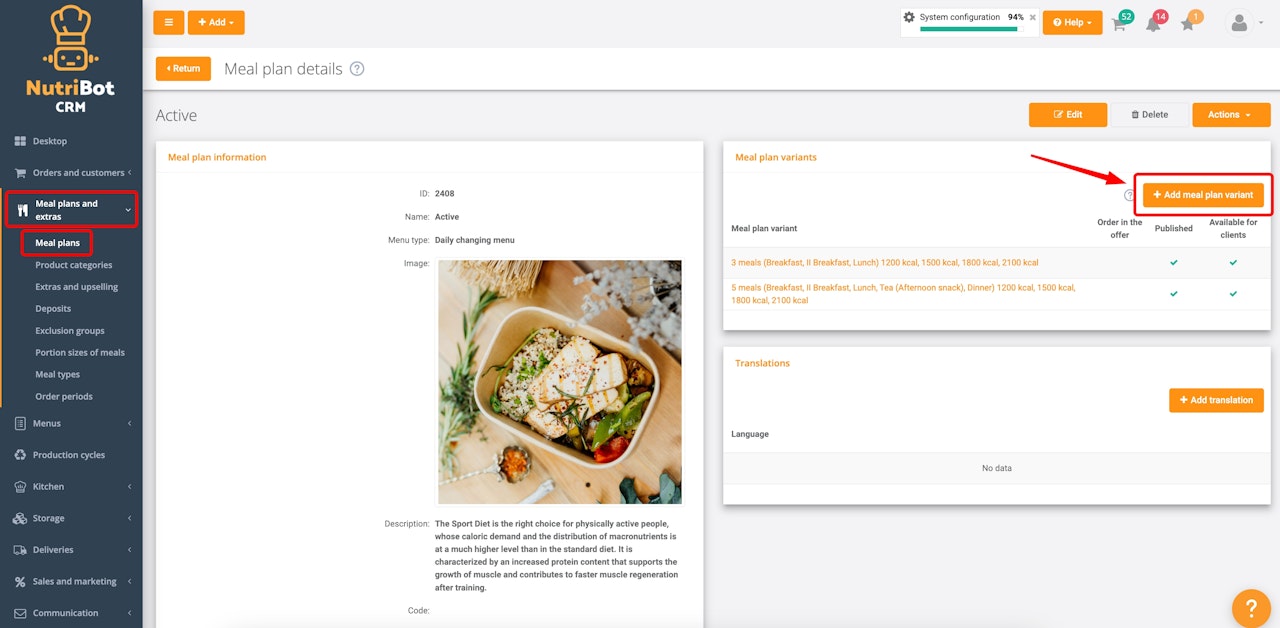Open notifications bell with badge 14
The height and width of the screenshot is (628, 1280).
pos(1154,23)
